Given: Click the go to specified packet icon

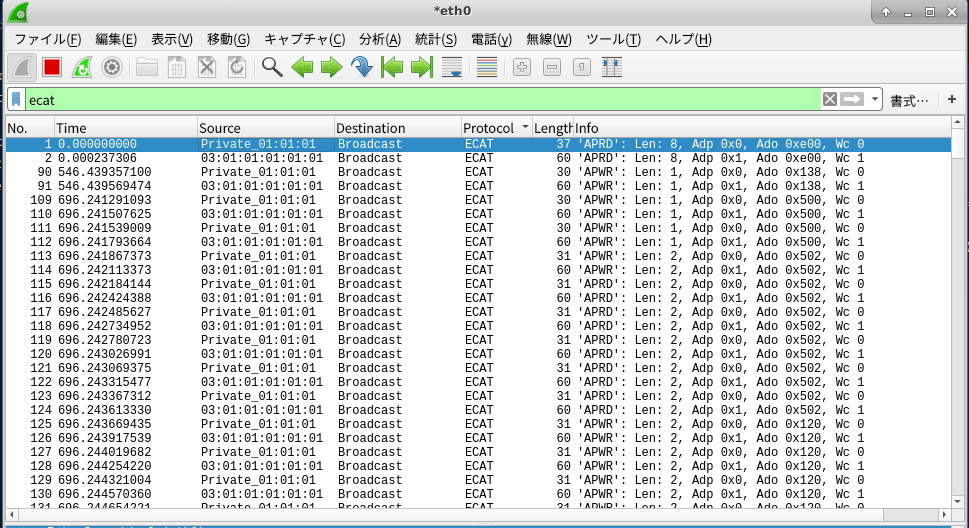Looking at the screenshot, I should (362, 67).
